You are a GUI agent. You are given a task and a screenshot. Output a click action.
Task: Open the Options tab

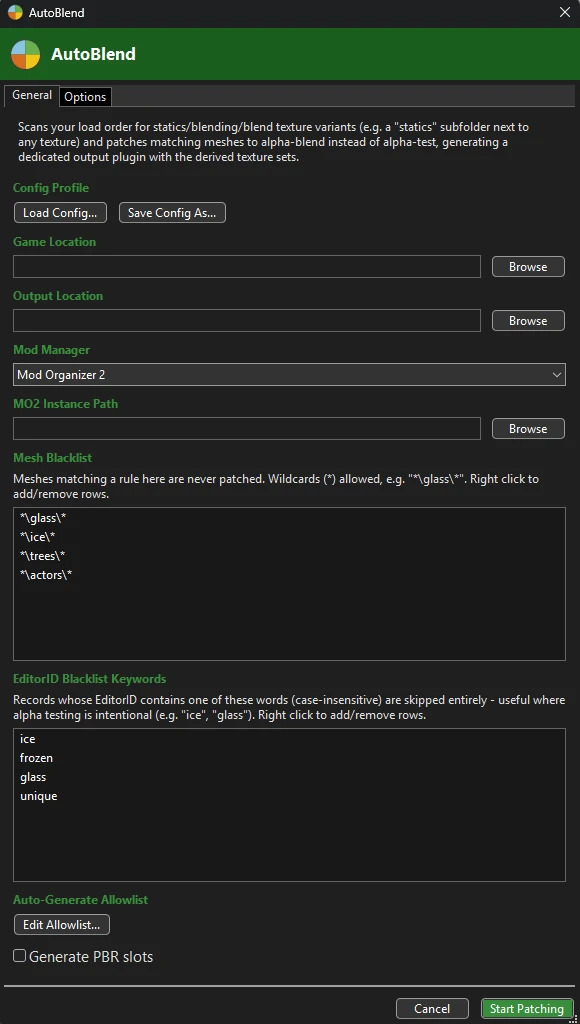pyautogui.click(x=85, y=97)
